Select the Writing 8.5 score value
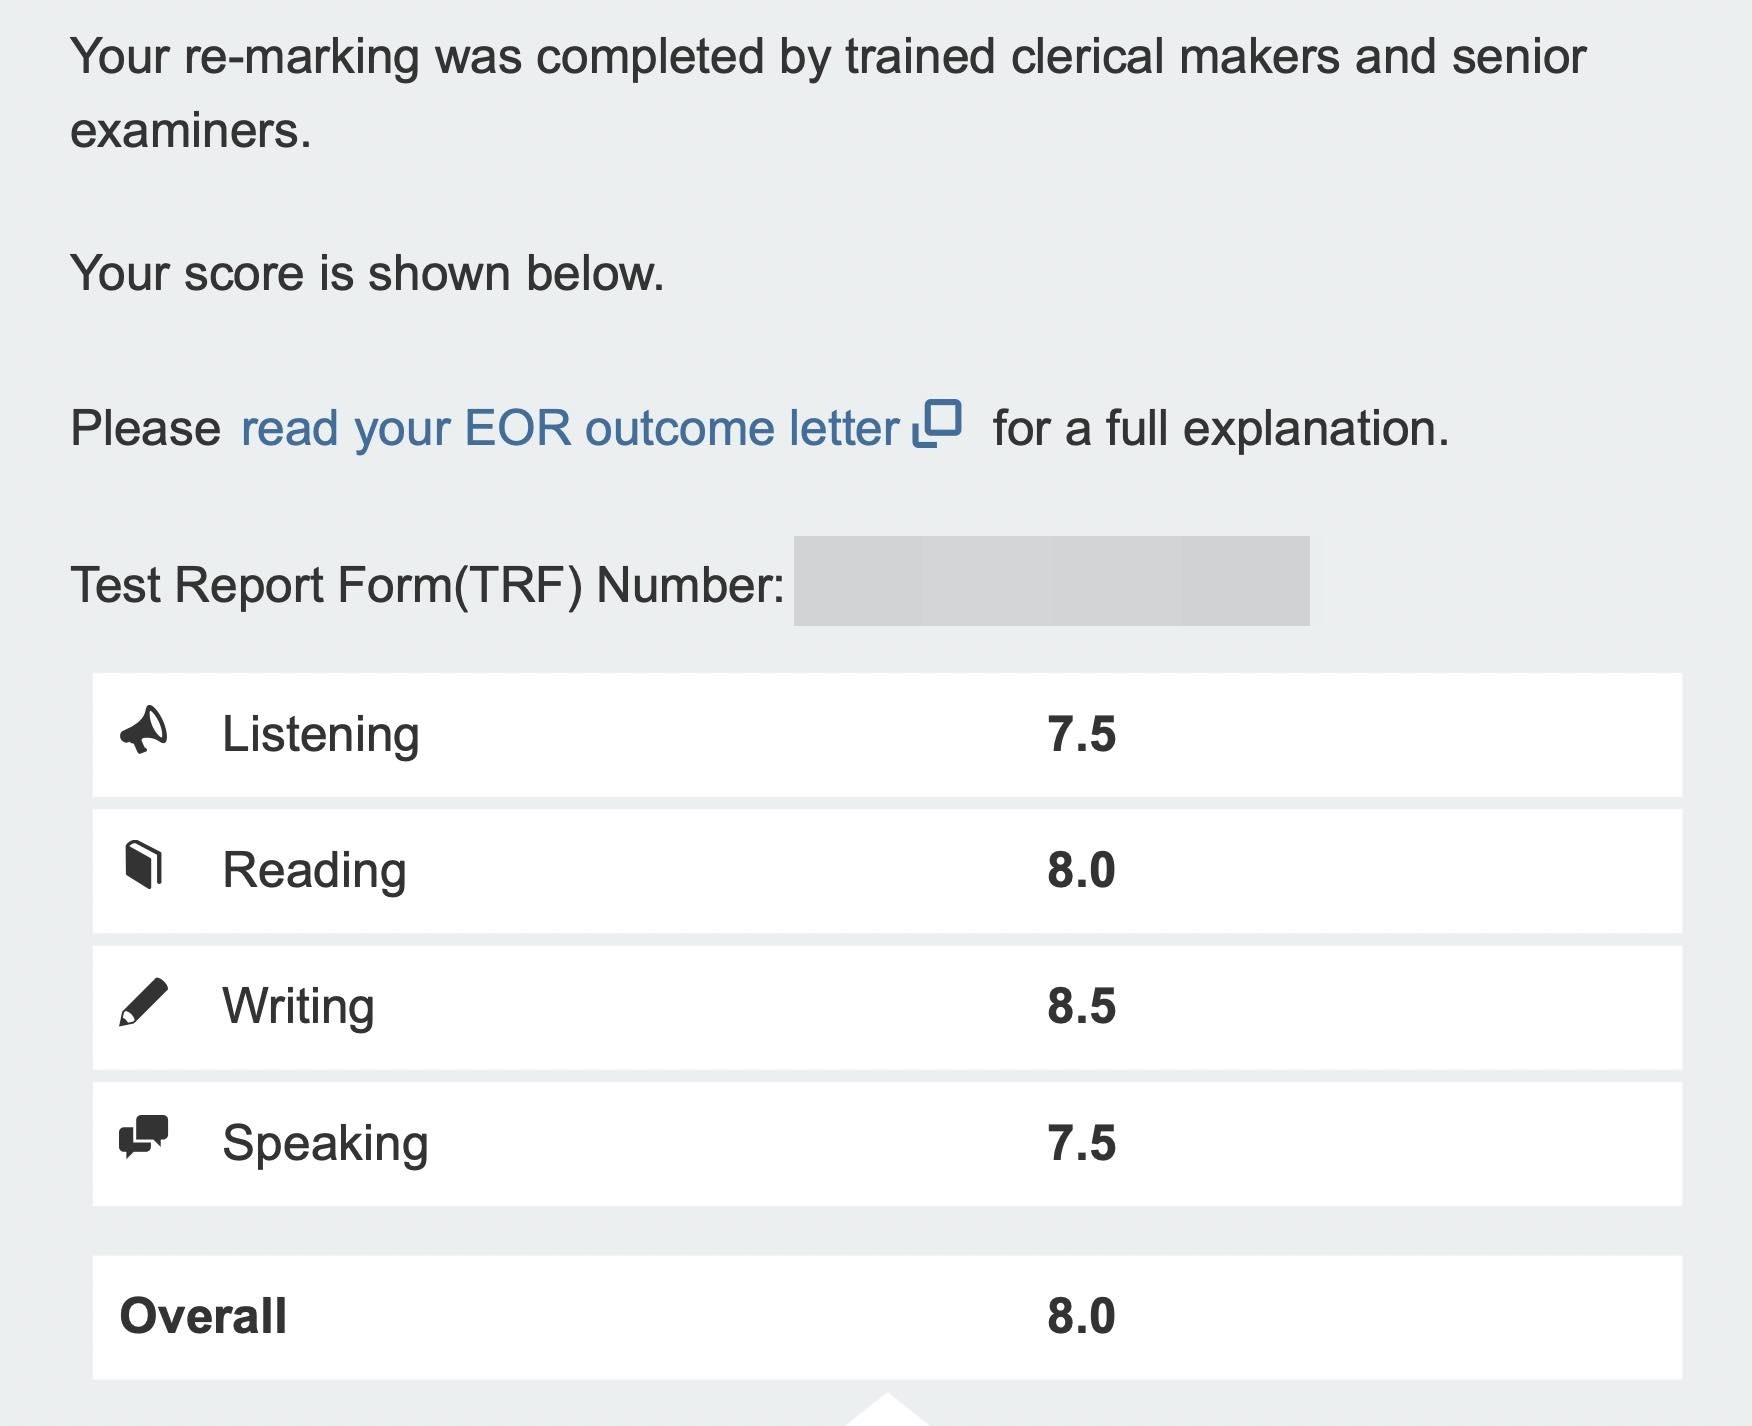This screenshot has width=1752, height=1426. 1082,1004
